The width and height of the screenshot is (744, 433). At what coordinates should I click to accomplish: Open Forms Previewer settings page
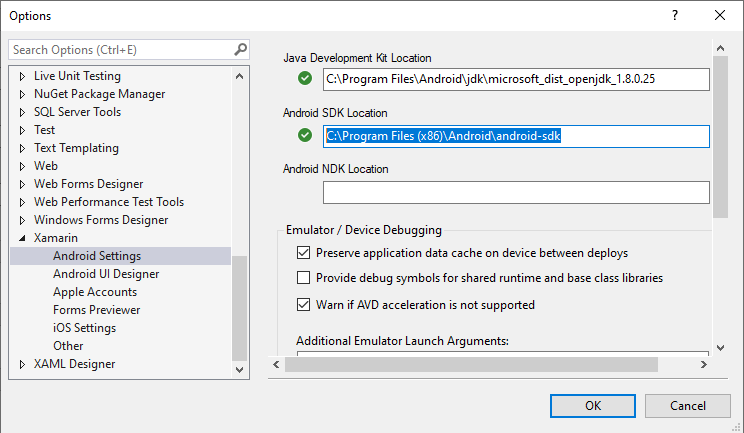tap(96, 310)
